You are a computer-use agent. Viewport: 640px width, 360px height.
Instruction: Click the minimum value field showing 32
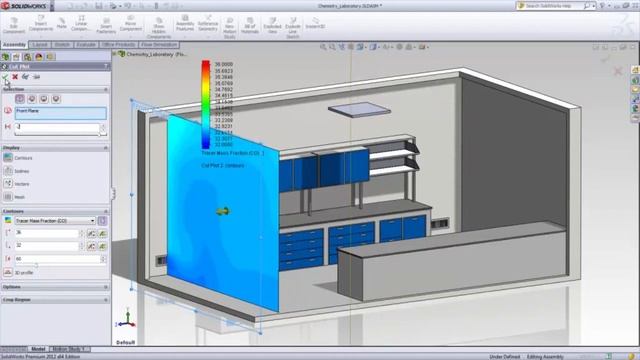(47, 246)
